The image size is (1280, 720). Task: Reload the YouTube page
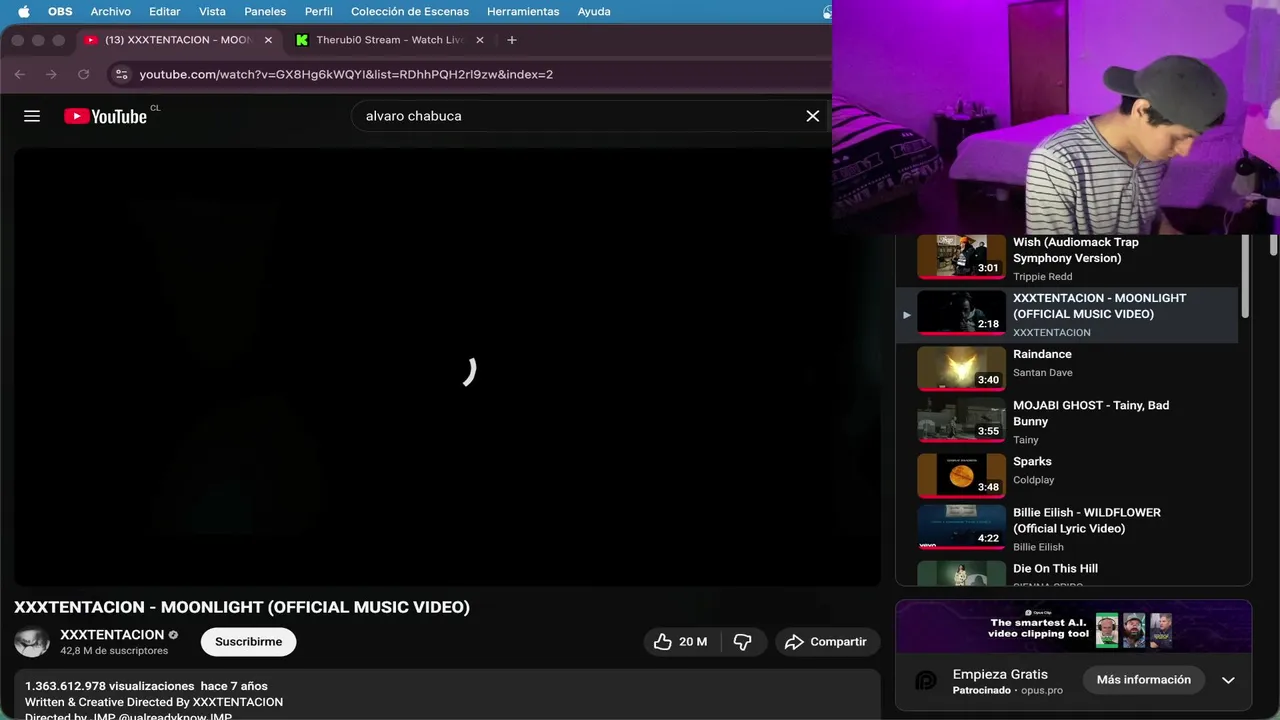[x=84, y=74]
